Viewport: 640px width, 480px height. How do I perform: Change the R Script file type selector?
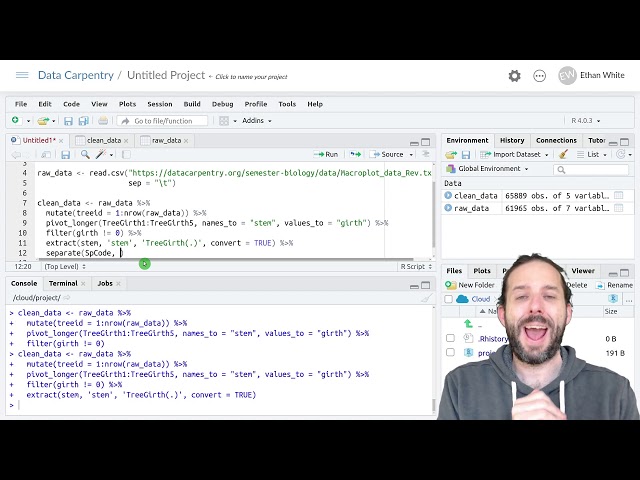tap(416, 267)
